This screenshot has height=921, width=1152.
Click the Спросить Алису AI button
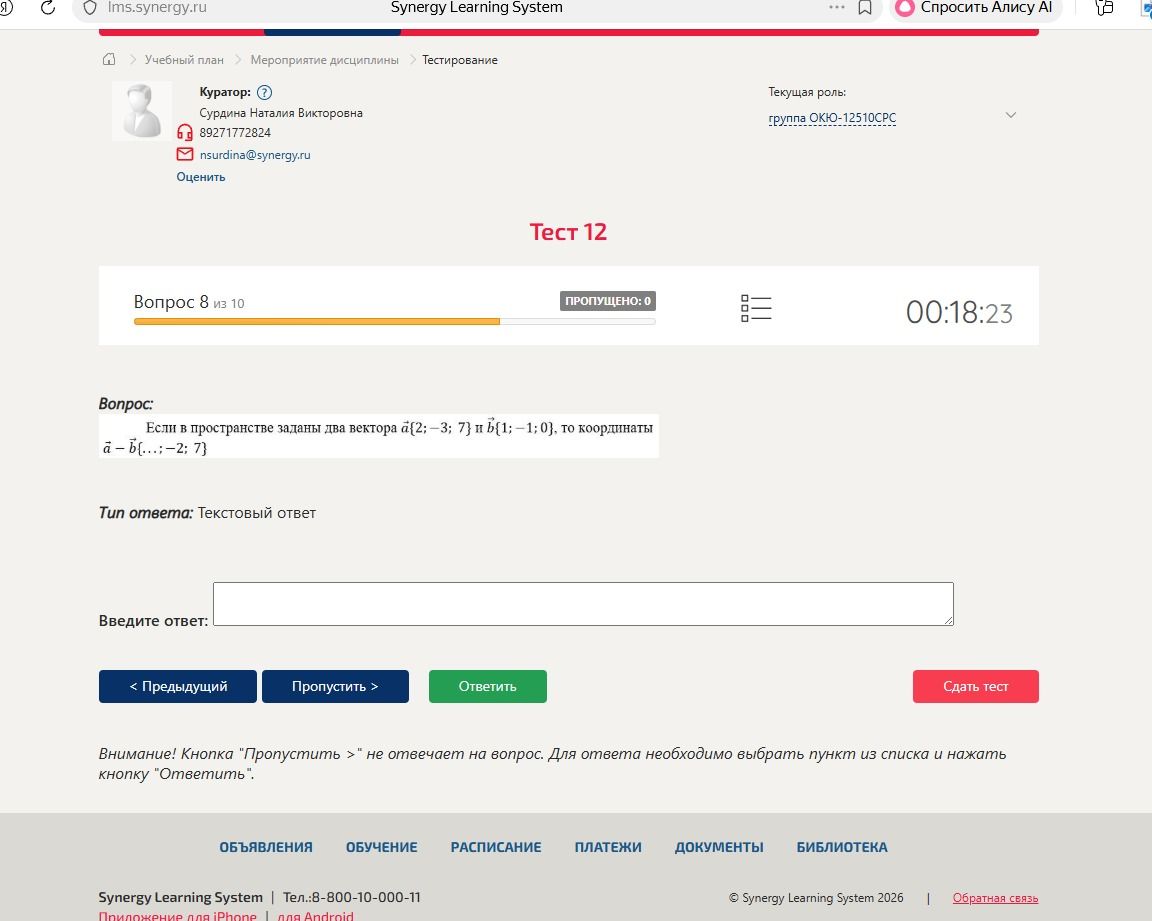coord(976,8)
